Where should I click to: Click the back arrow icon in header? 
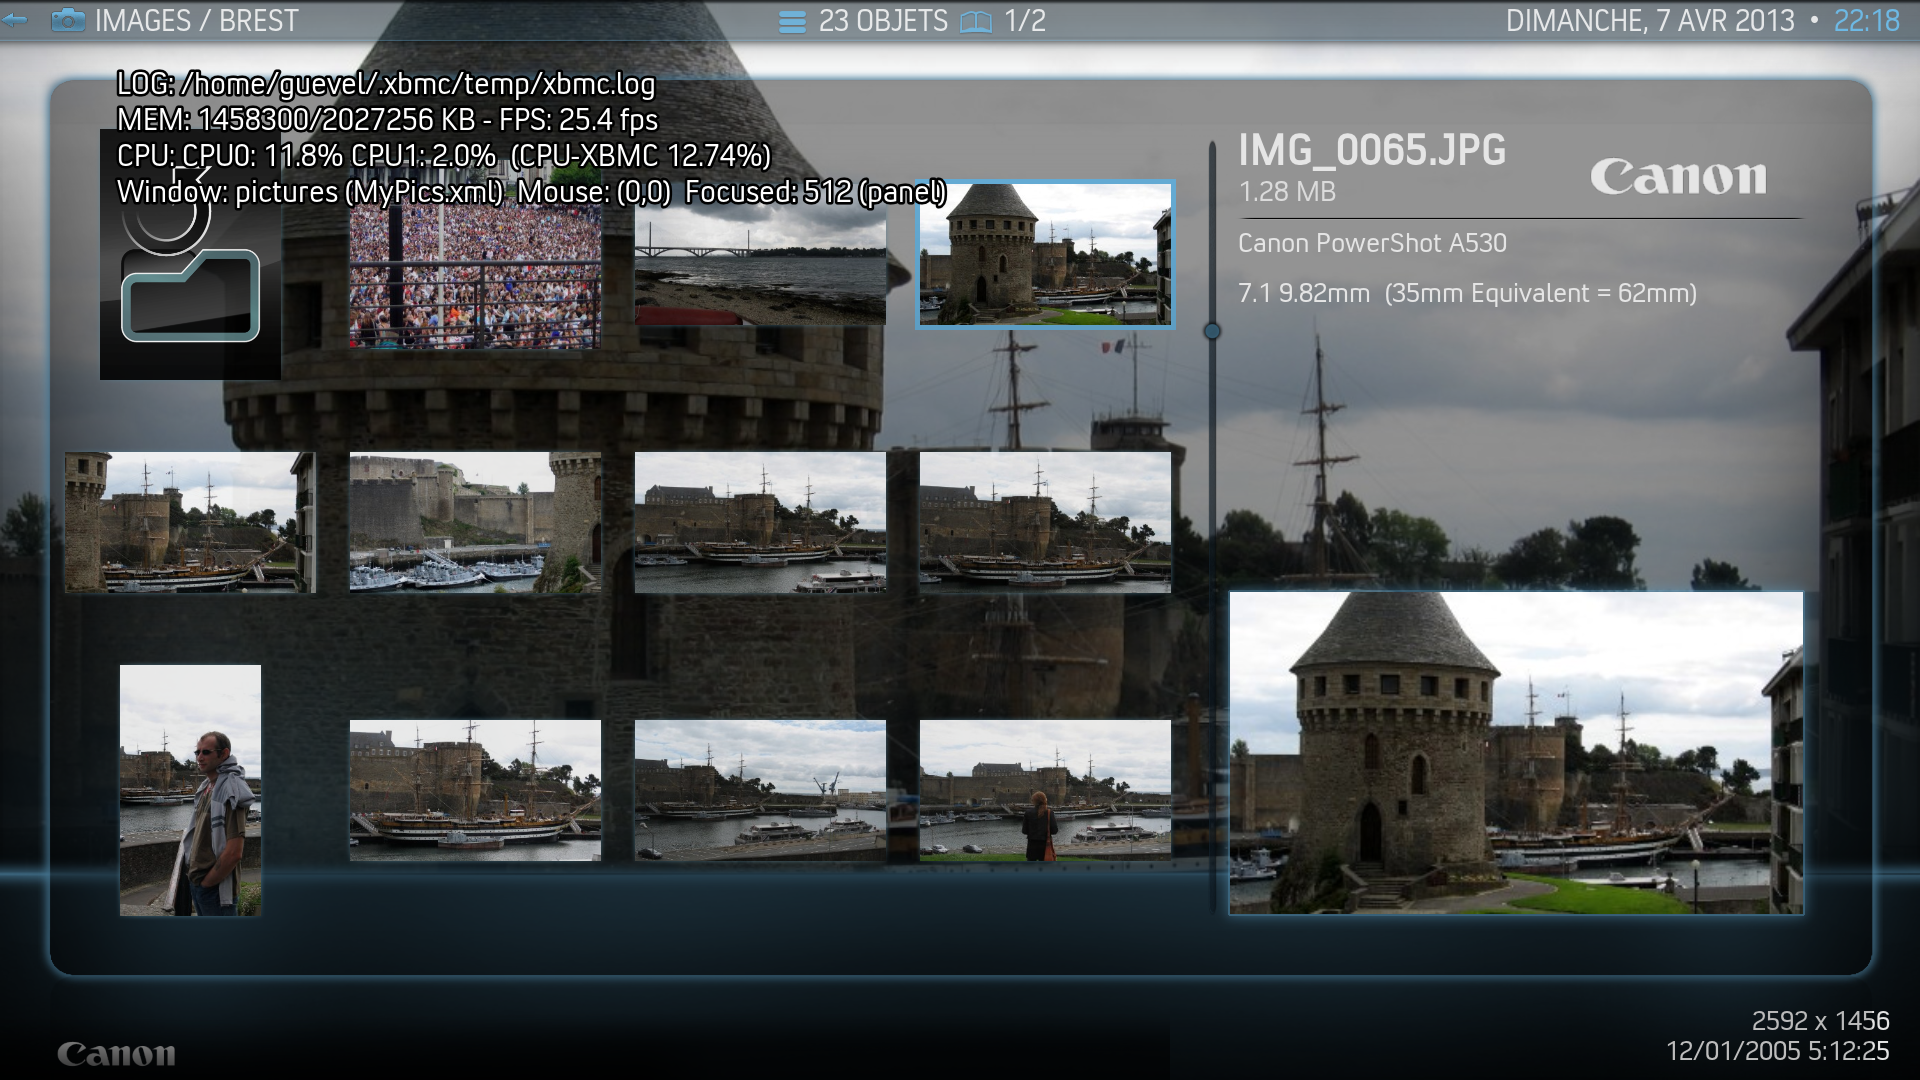[14, 20]
